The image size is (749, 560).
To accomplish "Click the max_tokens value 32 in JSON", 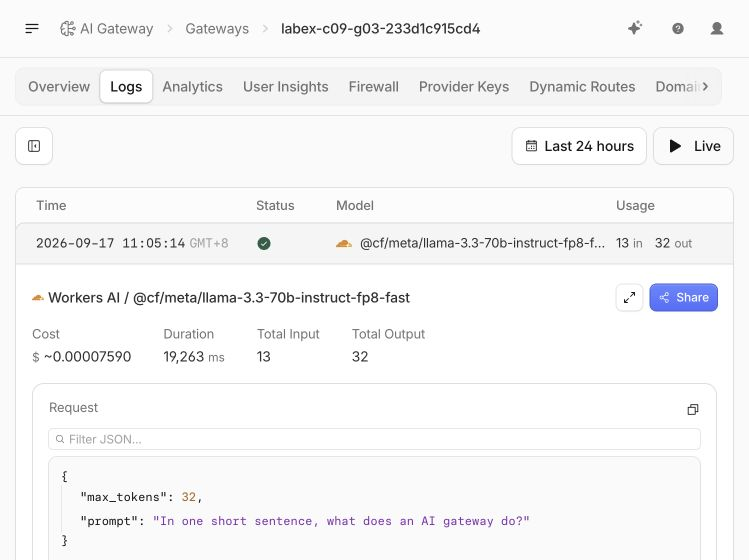I will coord(189,497).
